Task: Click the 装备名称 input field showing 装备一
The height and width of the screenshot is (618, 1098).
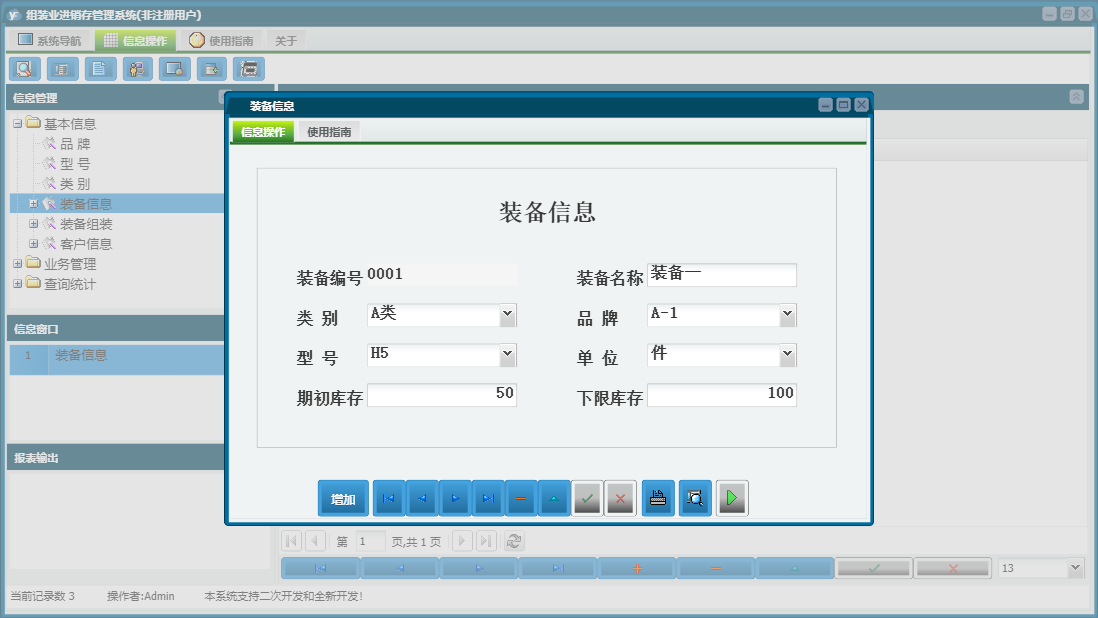Action: (722, 275)
